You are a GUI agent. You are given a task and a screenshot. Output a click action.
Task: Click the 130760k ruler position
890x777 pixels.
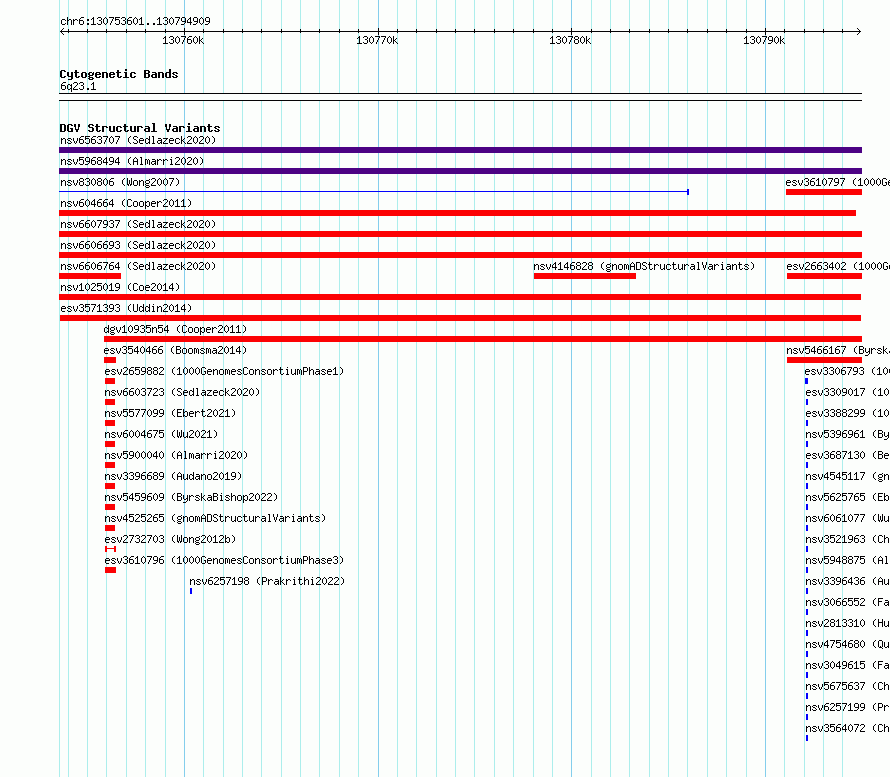click(x=183, y=40)
